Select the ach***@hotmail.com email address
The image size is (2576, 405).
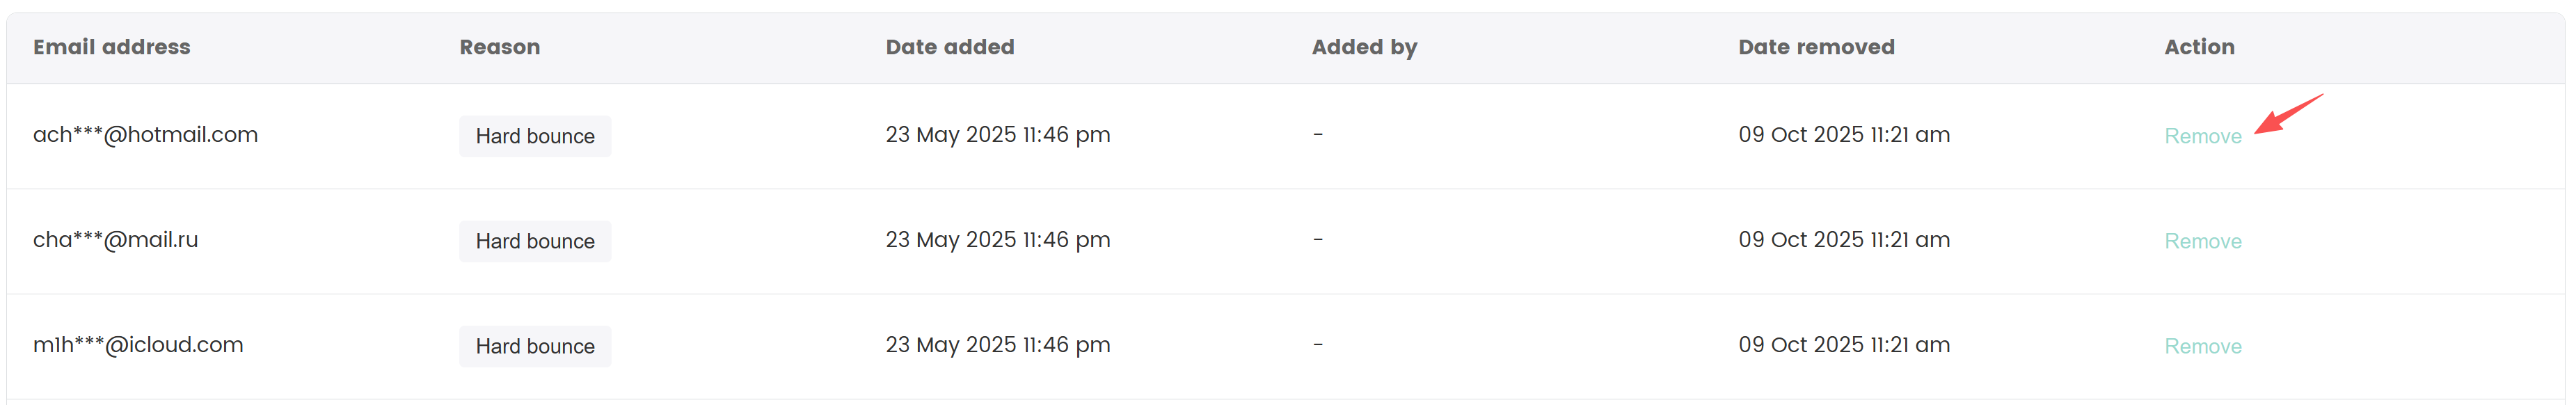(145, 135)
